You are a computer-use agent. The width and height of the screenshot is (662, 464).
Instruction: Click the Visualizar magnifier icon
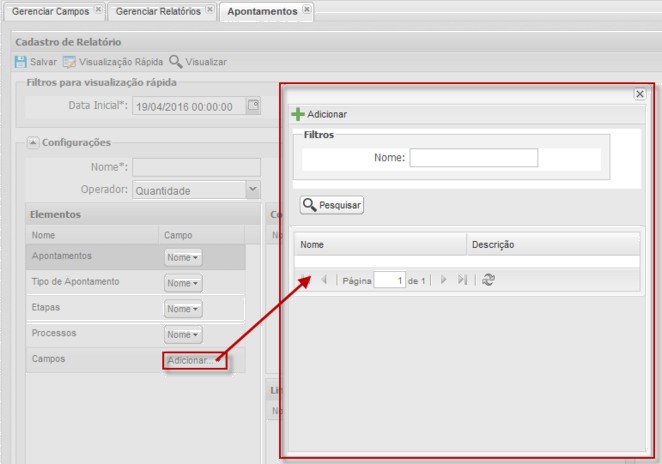tap(175, 62)
